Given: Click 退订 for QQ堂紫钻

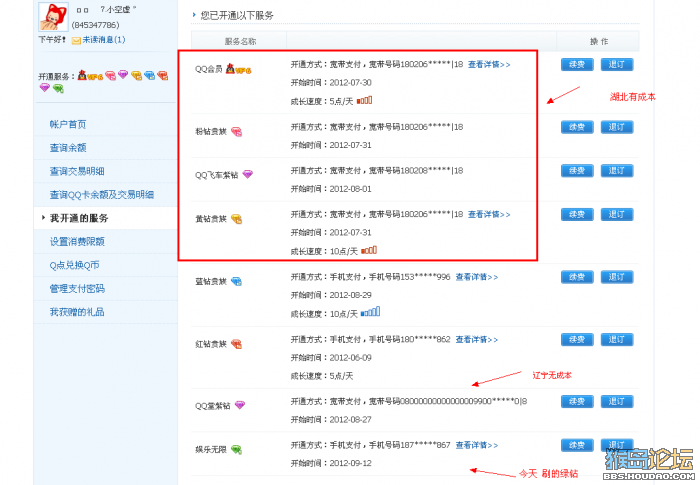Looking at the screenshot, I should (617, 401).
